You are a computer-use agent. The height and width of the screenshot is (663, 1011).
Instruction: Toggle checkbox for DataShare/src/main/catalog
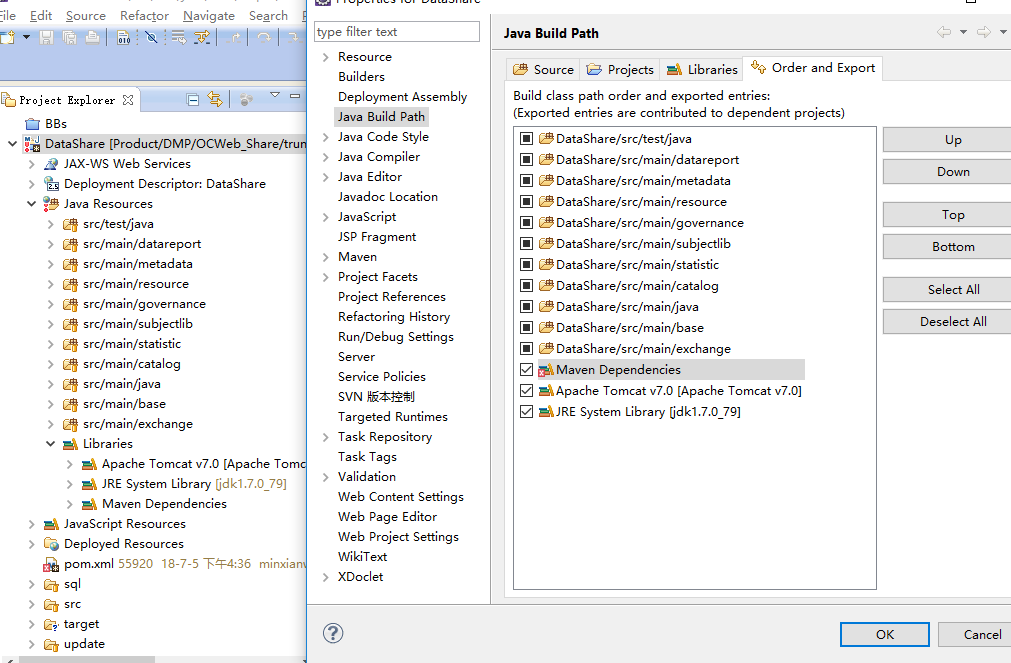(526, 286)
